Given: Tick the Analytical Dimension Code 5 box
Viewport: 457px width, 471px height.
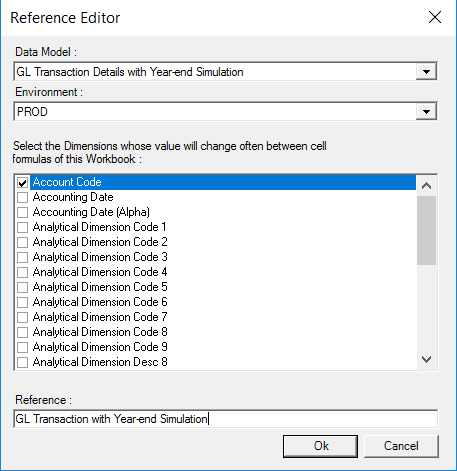Looking at the screenshot, I should tap(22, 288).
